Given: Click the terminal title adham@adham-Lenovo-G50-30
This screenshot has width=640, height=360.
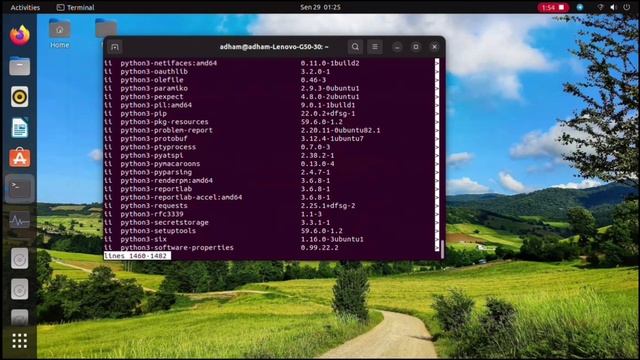Looking at the screenshot, I should click(274, 47).
